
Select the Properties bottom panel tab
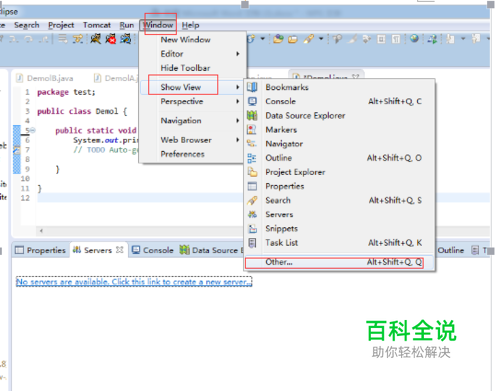click(41, 250)
